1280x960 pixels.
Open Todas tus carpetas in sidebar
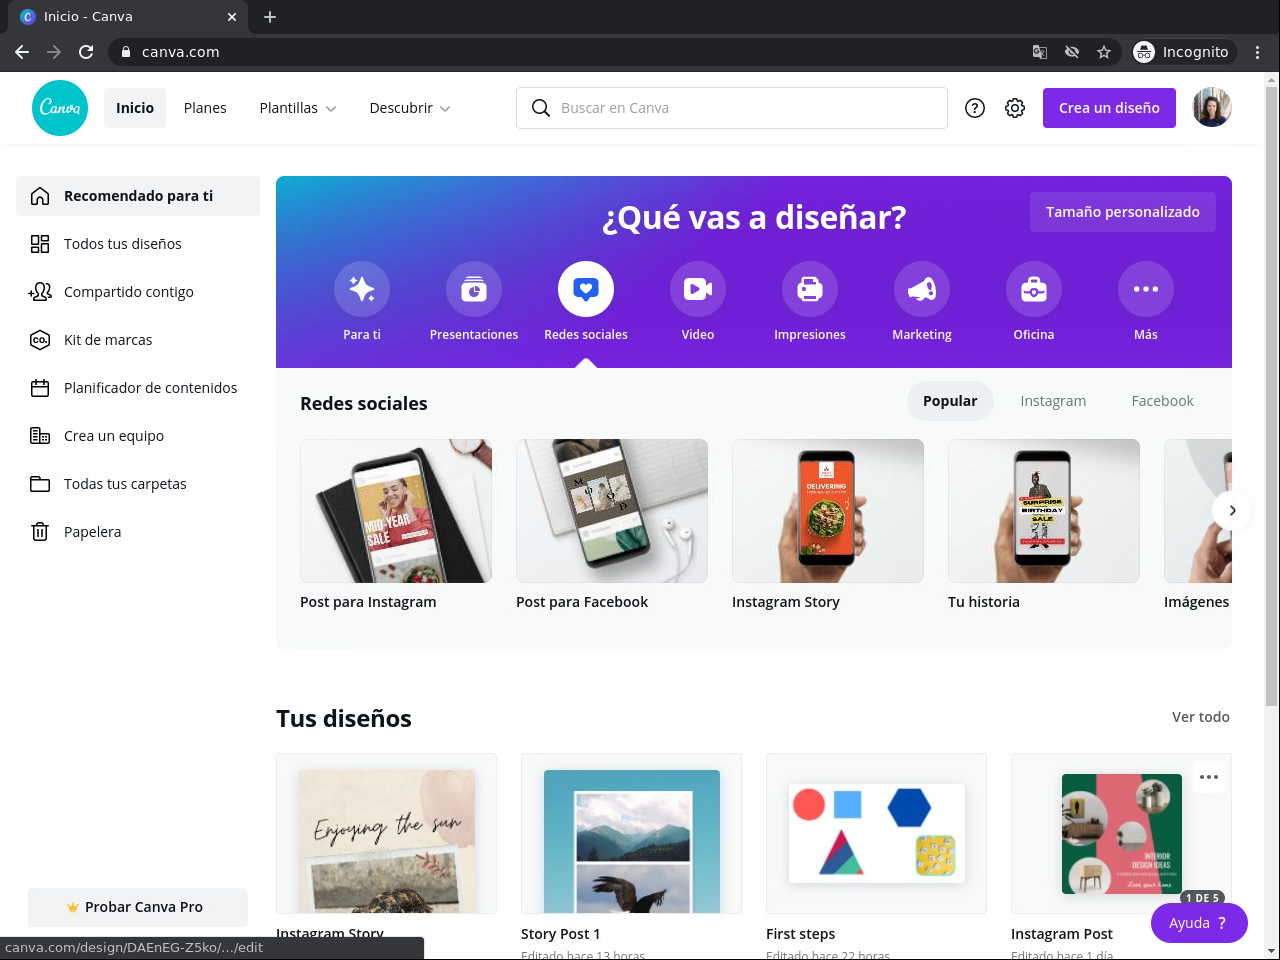(138, 484)
